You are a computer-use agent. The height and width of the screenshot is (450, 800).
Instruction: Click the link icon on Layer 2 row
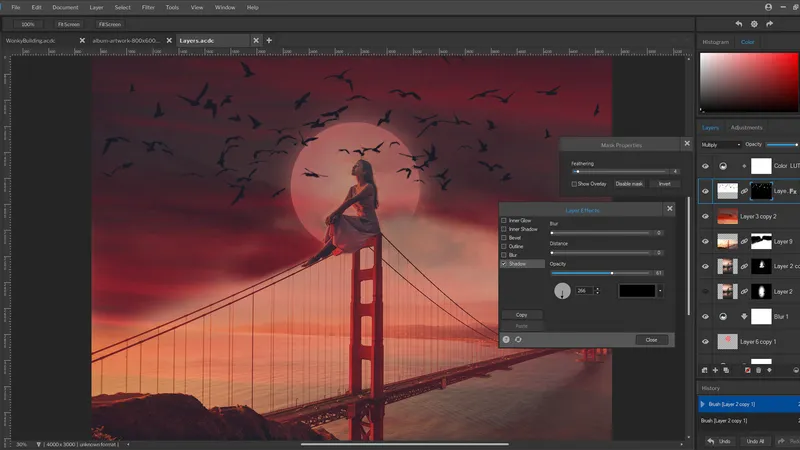click(x=744, y=291)
